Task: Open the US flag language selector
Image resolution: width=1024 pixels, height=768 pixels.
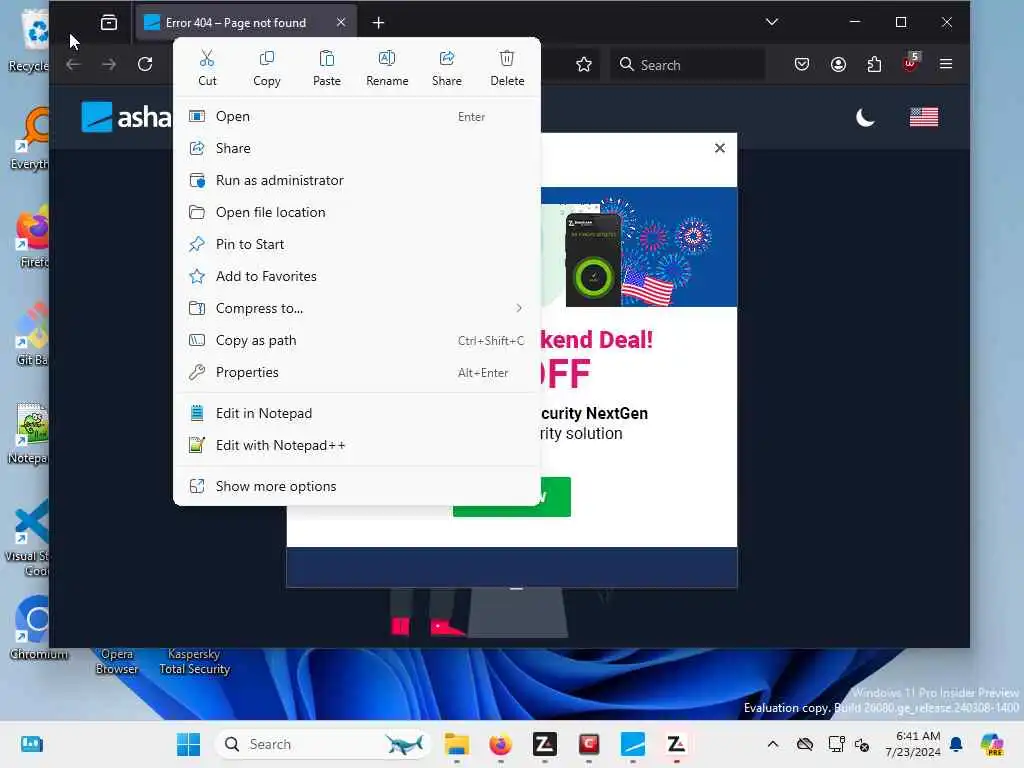Action: click(924, 117)
